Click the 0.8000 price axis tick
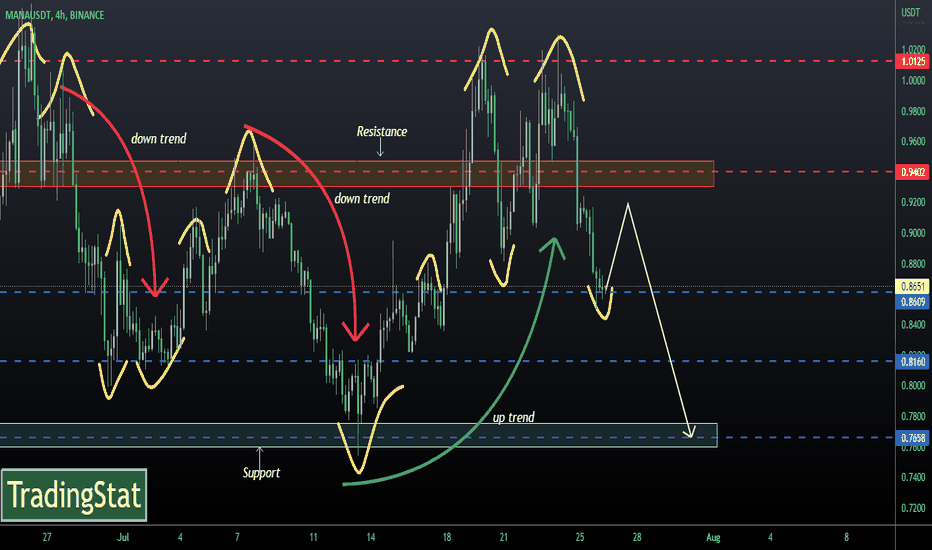This screenshot has width=932, height=550. 913,385
